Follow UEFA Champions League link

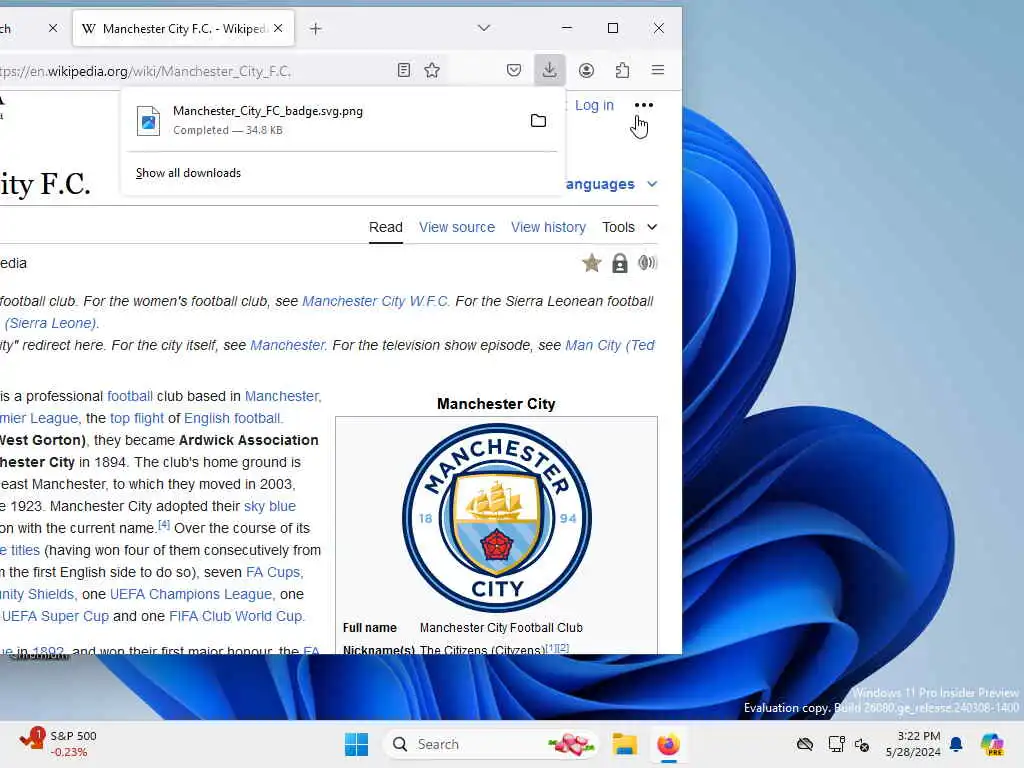click(x=191, y=594)
